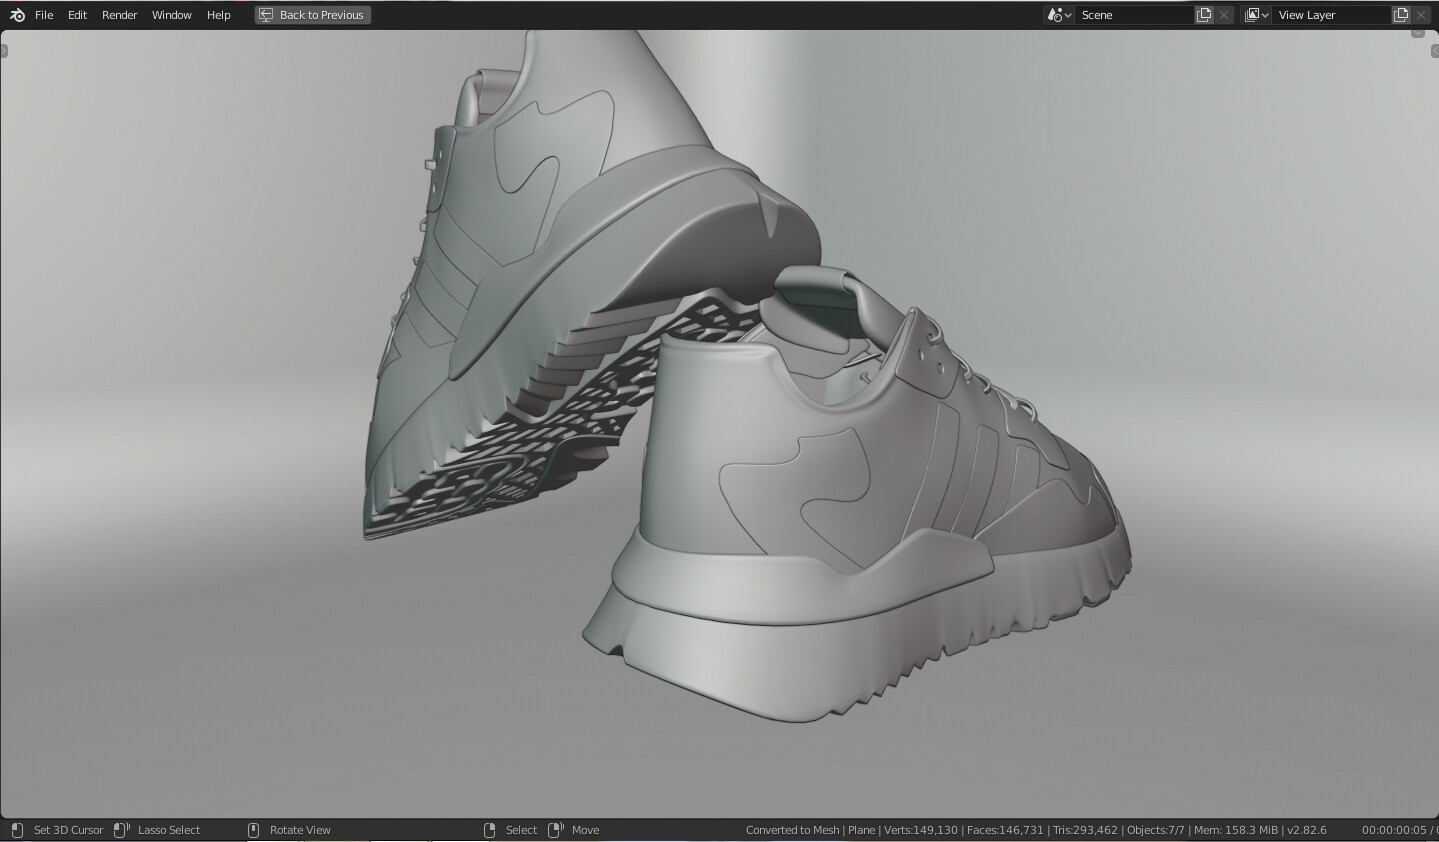The height and width of the screenshot is (842, 1439).
Task: Click the Lasso Select mouse icon
Action: tap(122, 830)
